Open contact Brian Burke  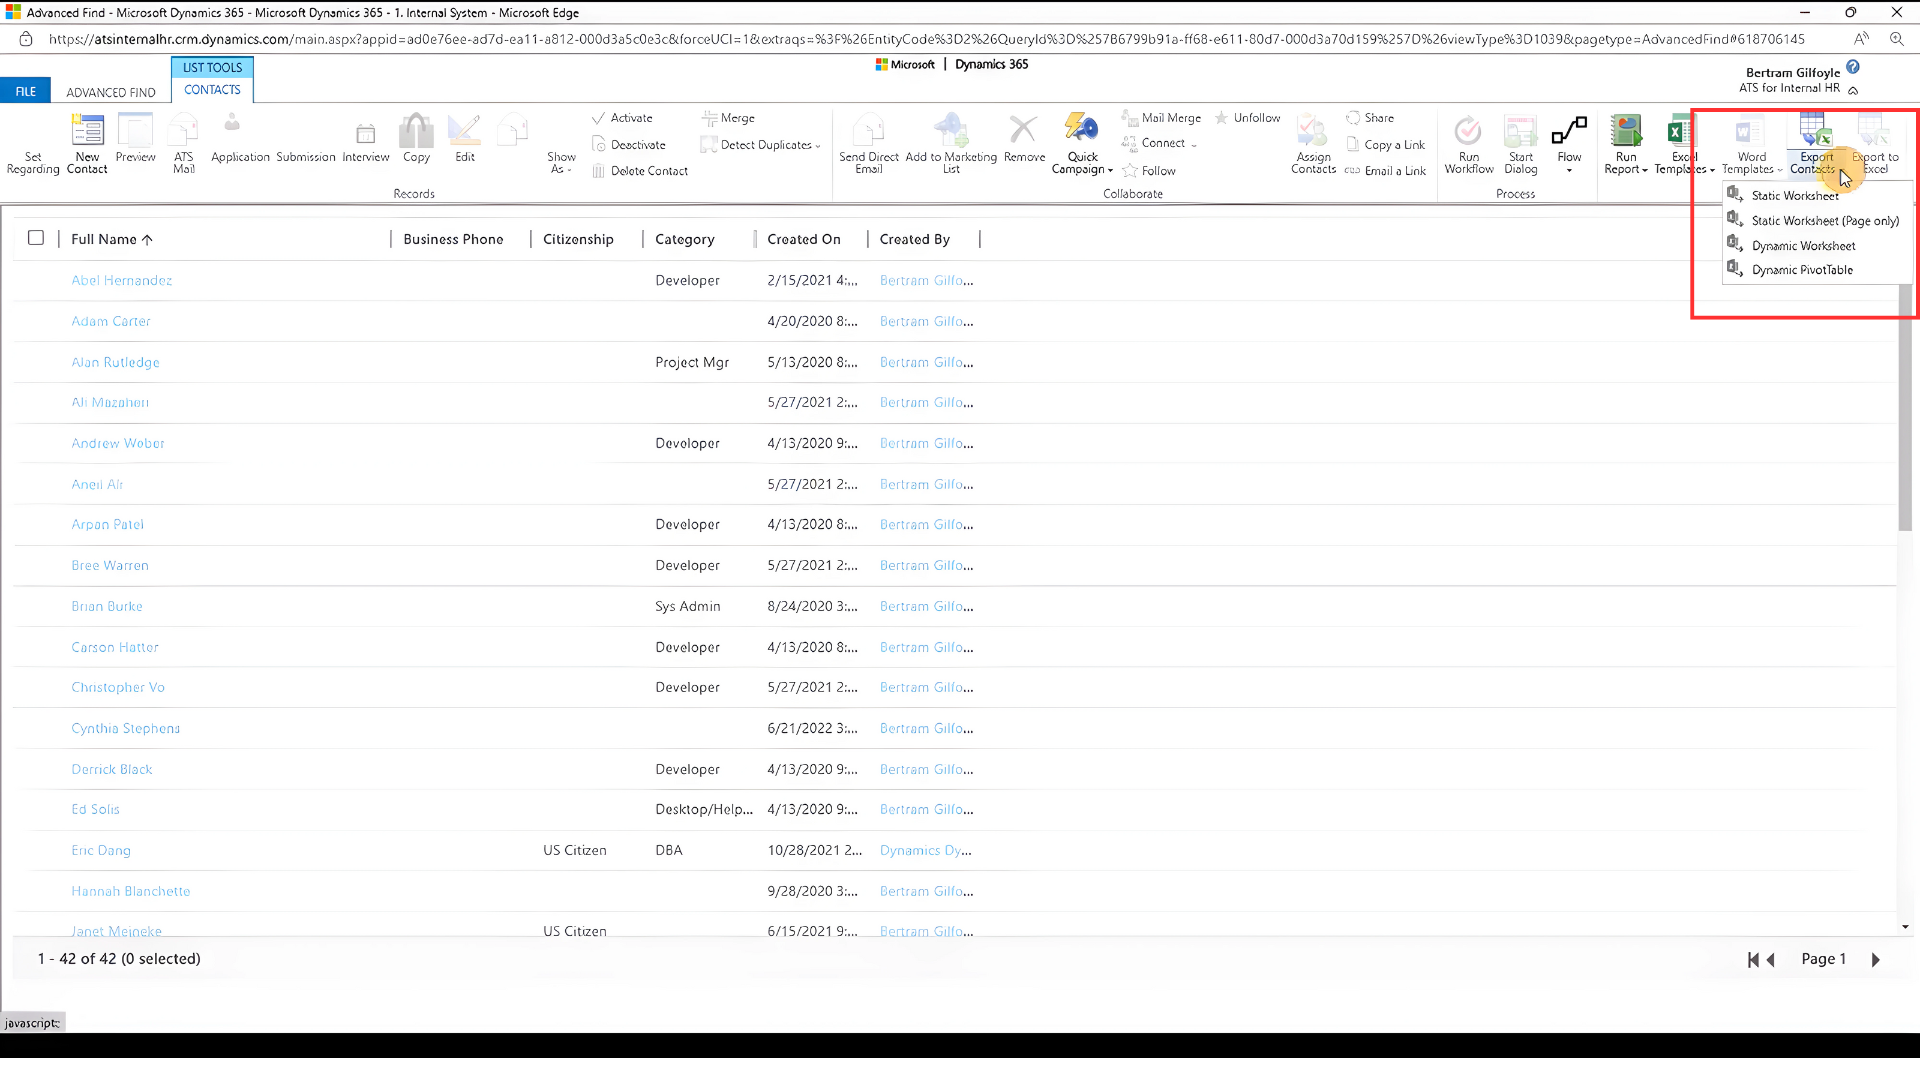(107, 606)
